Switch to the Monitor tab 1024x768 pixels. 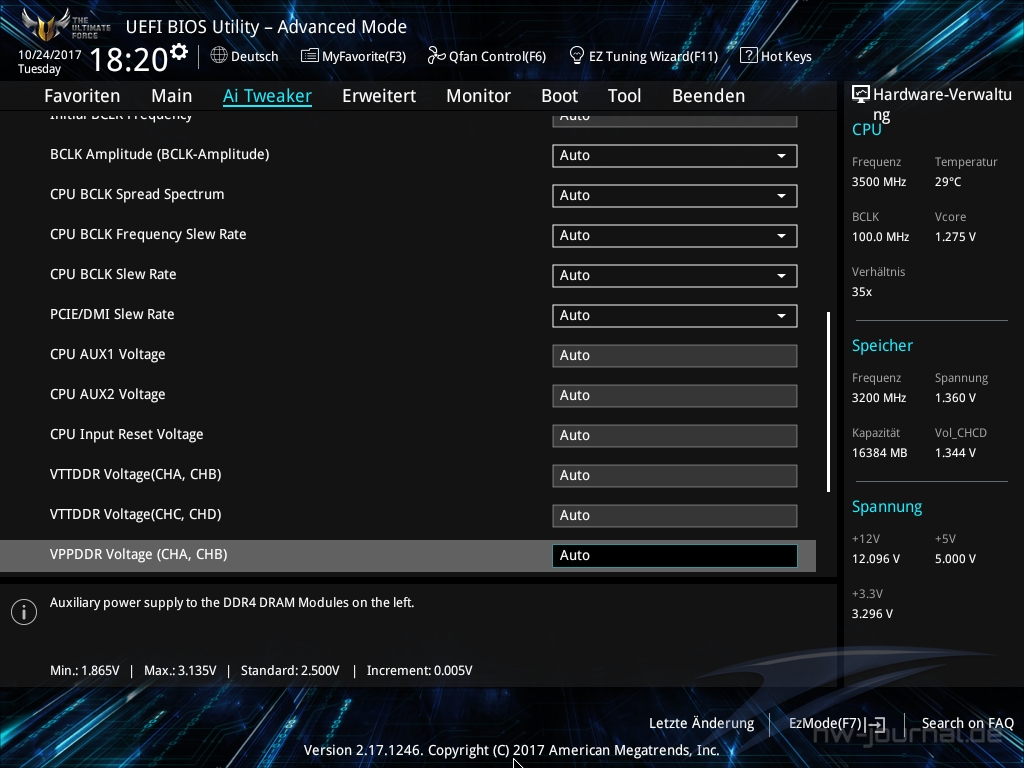[x=478, y=96]
